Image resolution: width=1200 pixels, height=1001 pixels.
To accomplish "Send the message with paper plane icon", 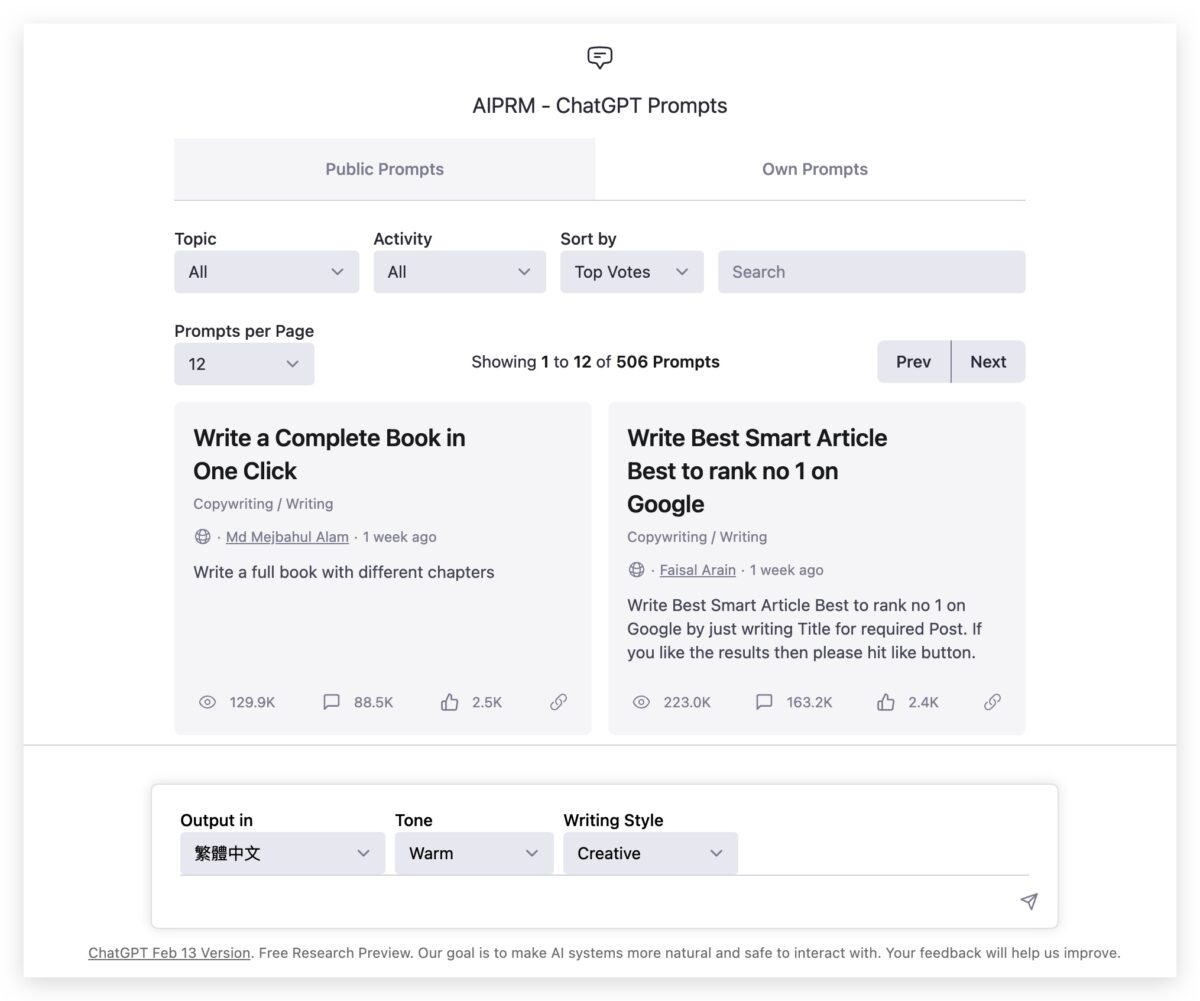I will pos(1028,901).
